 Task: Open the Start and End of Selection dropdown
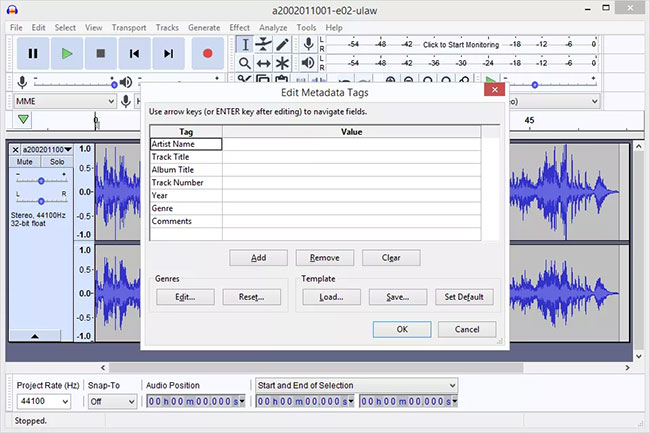click(x=357, y=385)
